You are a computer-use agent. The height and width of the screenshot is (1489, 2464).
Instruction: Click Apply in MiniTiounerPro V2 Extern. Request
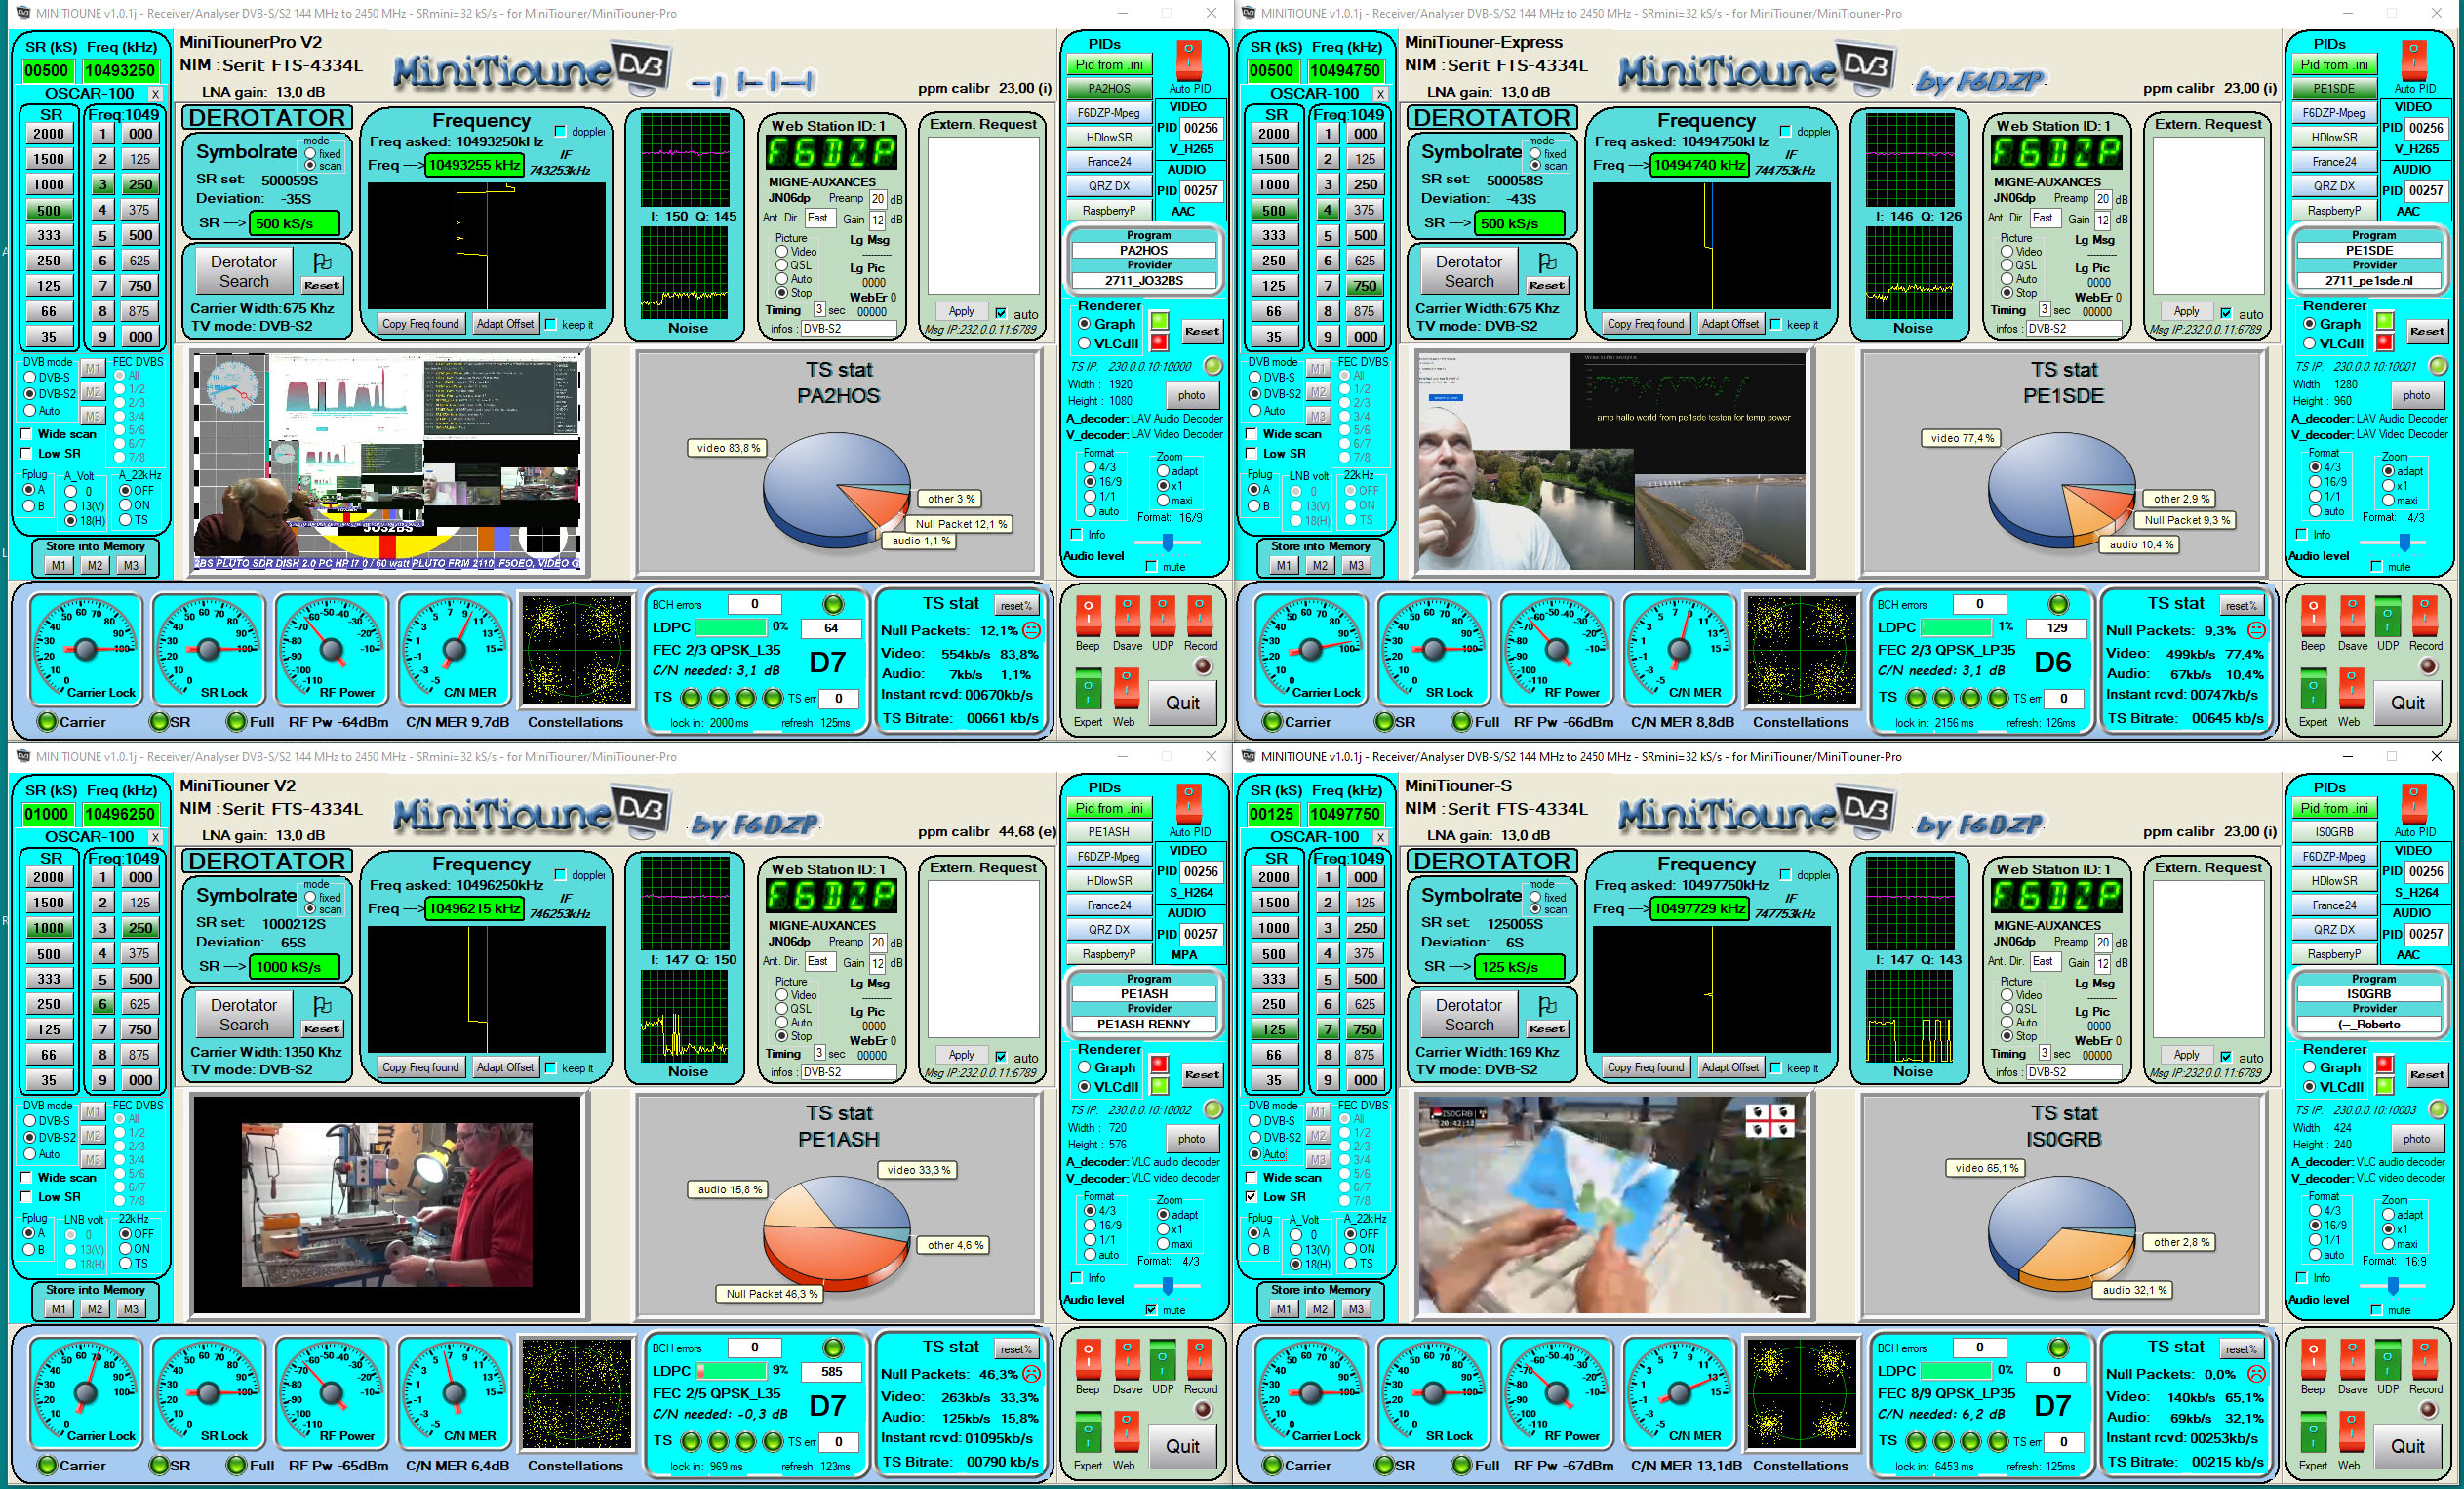[x=961, y=312]
